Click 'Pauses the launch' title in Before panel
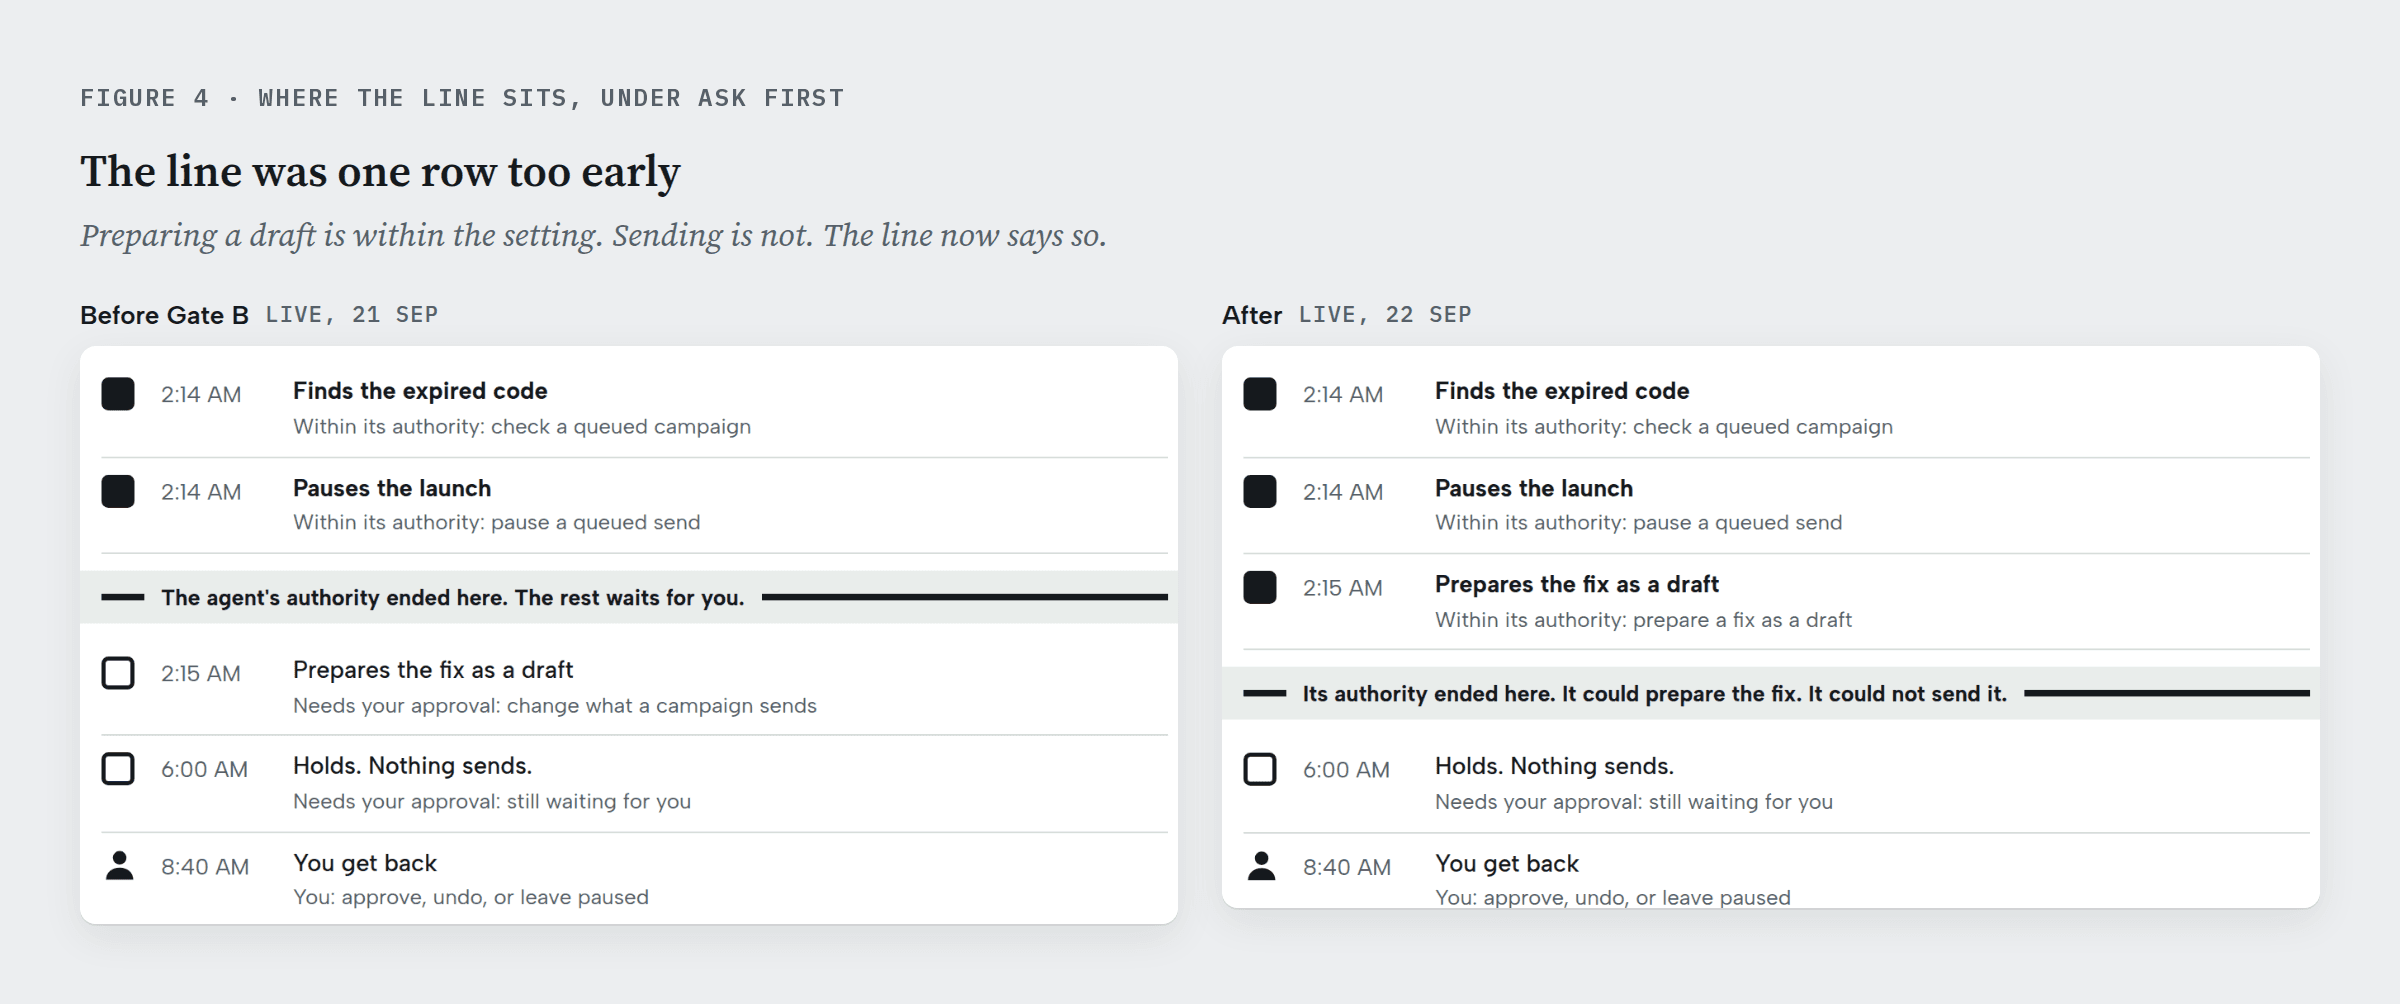2400x1004 pixels. click(x=392, y=488)
